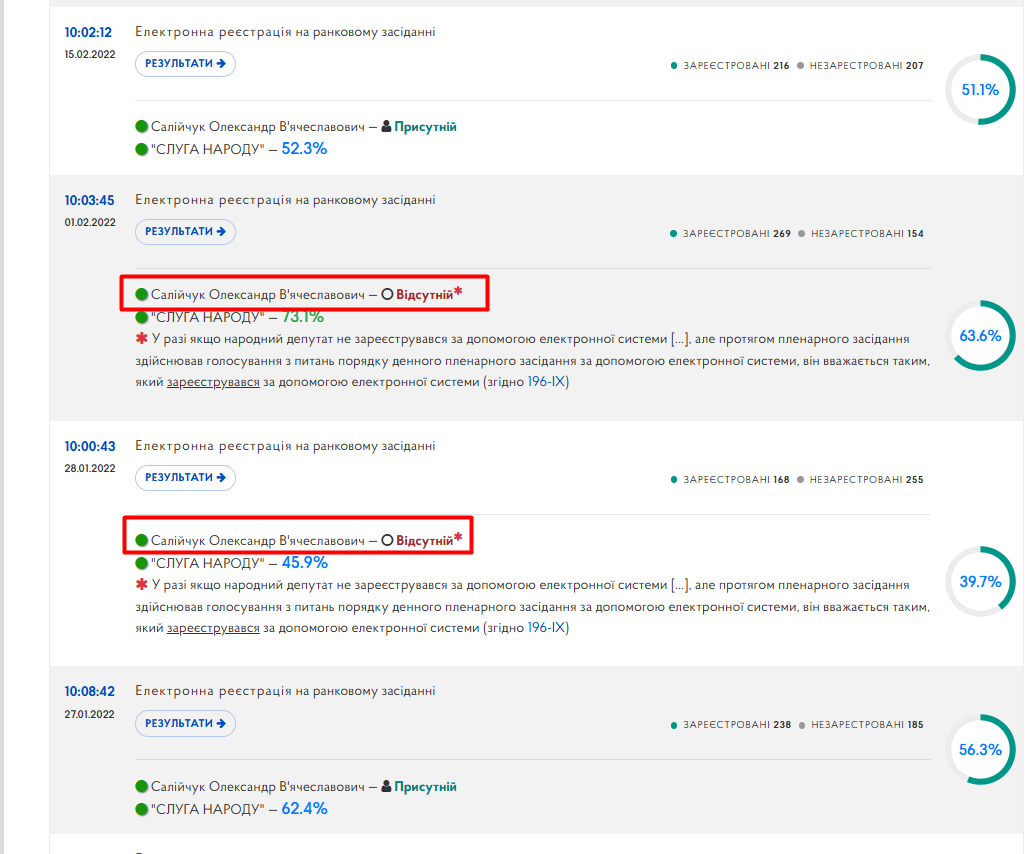The image size is (1025, 854).
Task: Click underlined word зареєструвався in 01.02.2022 note
Action: pyautogui.click(x=213, y=382)
